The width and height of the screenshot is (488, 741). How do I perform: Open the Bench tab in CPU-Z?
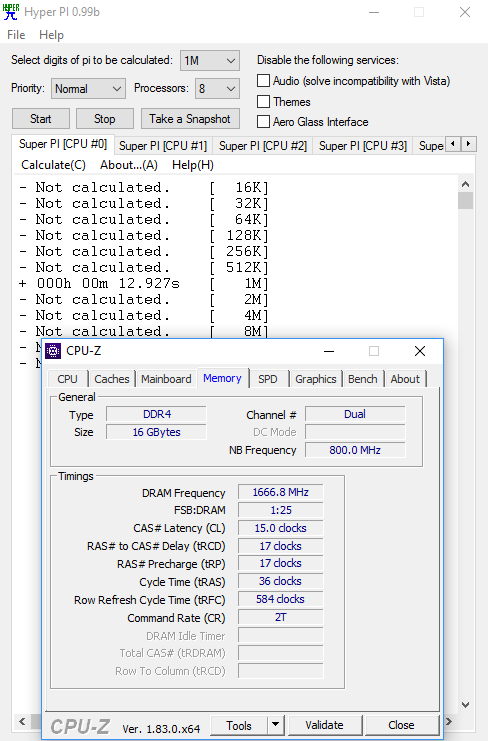point(363,379)
